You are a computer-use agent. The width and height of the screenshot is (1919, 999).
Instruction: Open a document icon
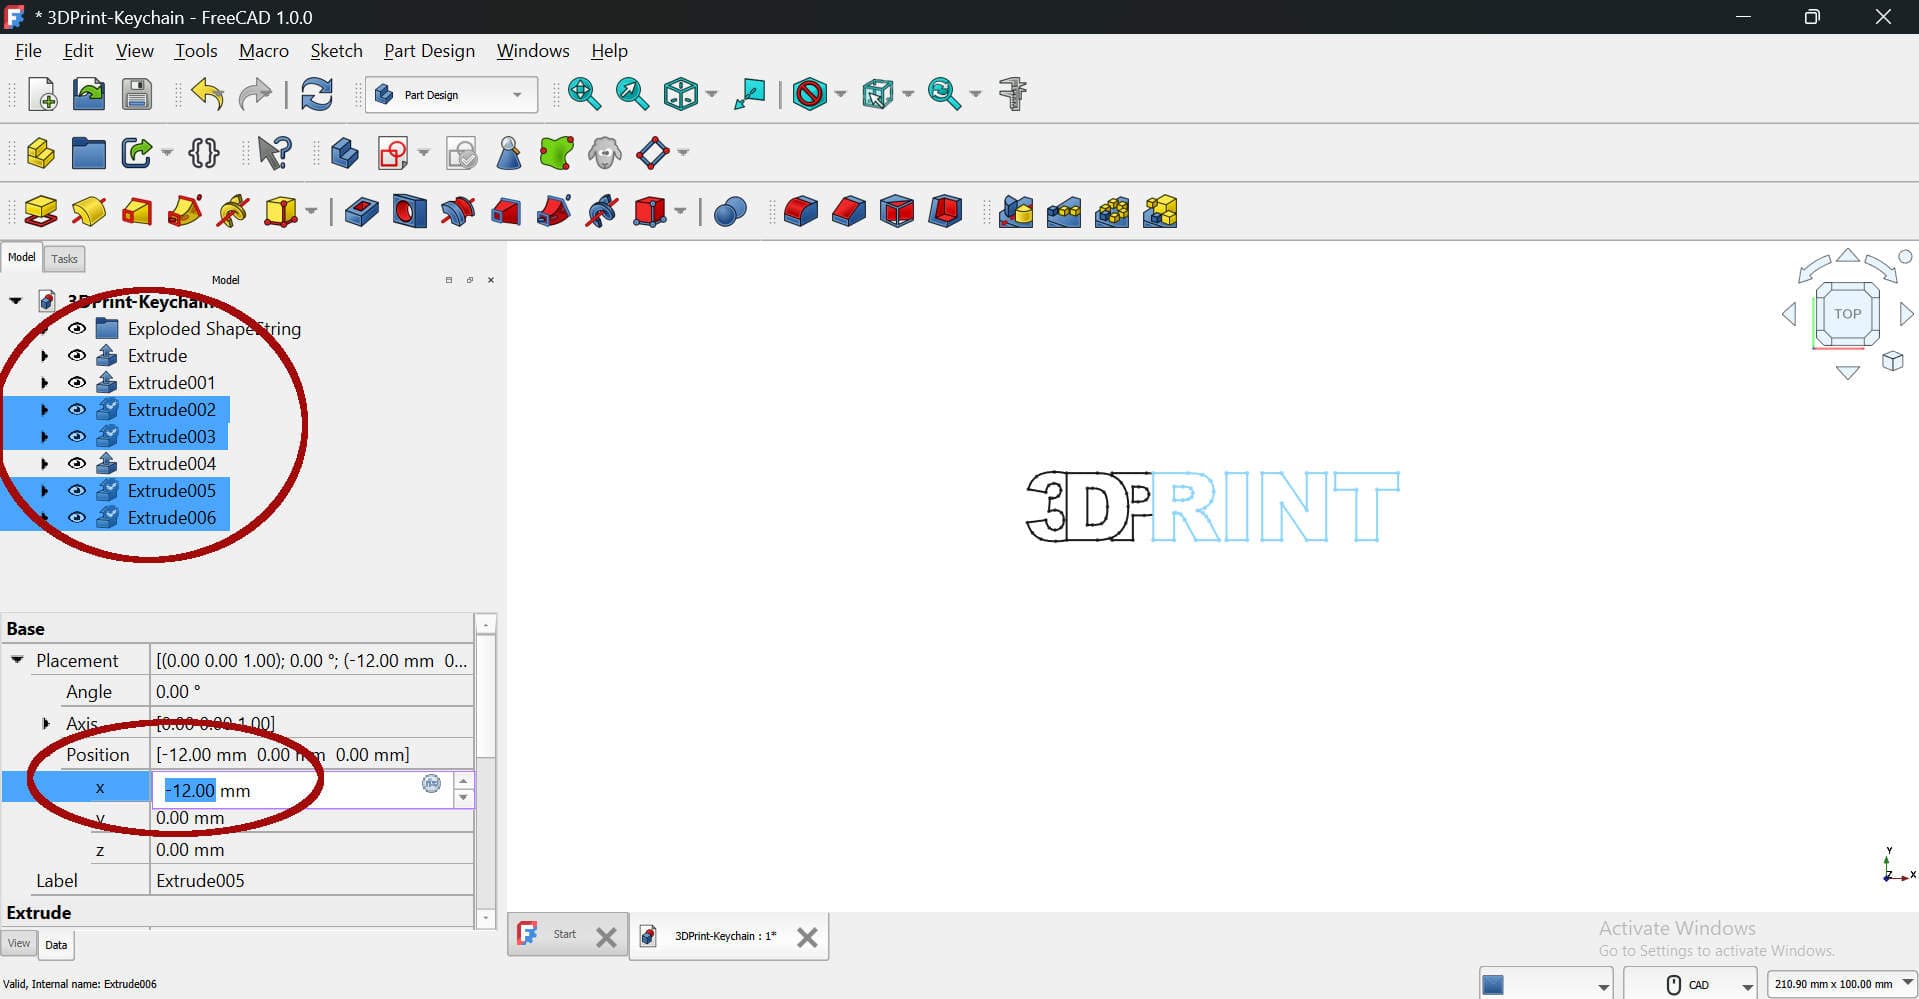click(x=89, y=94)
